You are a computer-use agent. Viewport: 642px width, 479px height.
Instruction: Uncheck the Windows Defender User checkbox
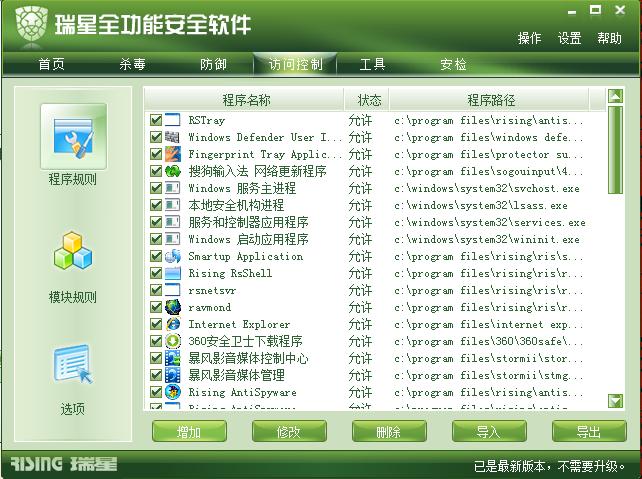(156, 137)
